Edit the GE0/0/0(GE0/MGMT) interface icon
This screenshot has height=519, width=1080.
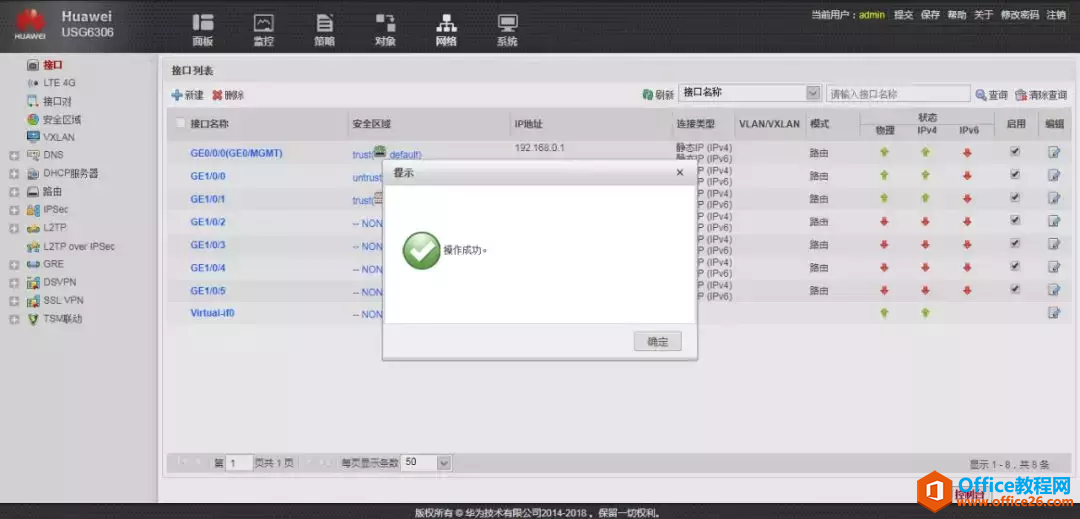pos(1054,153)
